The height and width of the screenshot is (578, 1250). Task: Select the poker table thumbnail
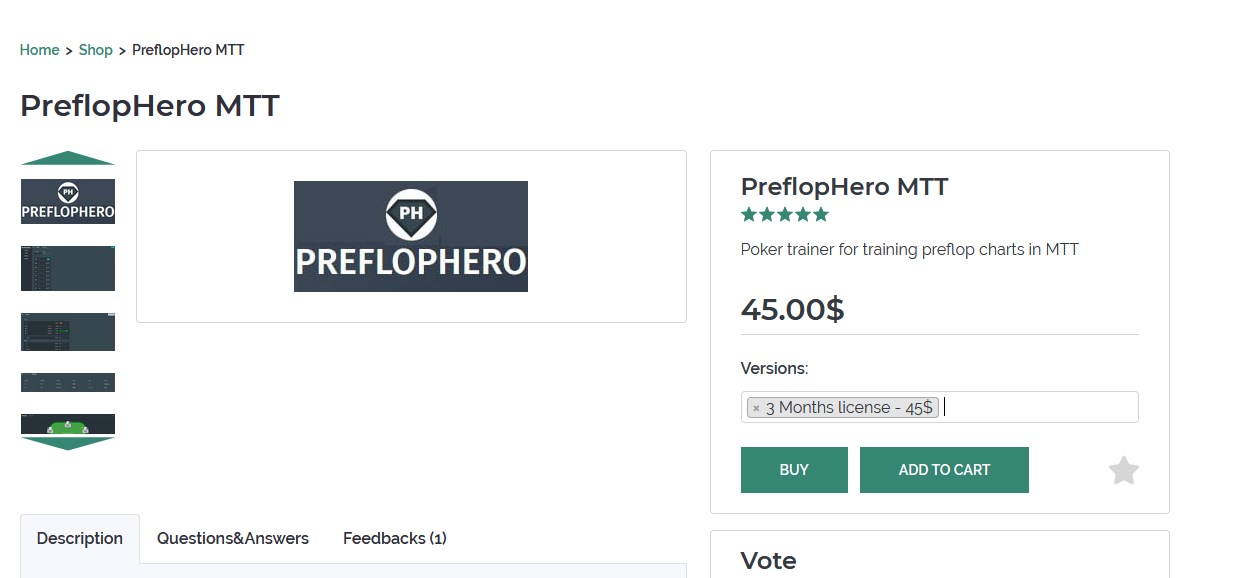point(68,424)
